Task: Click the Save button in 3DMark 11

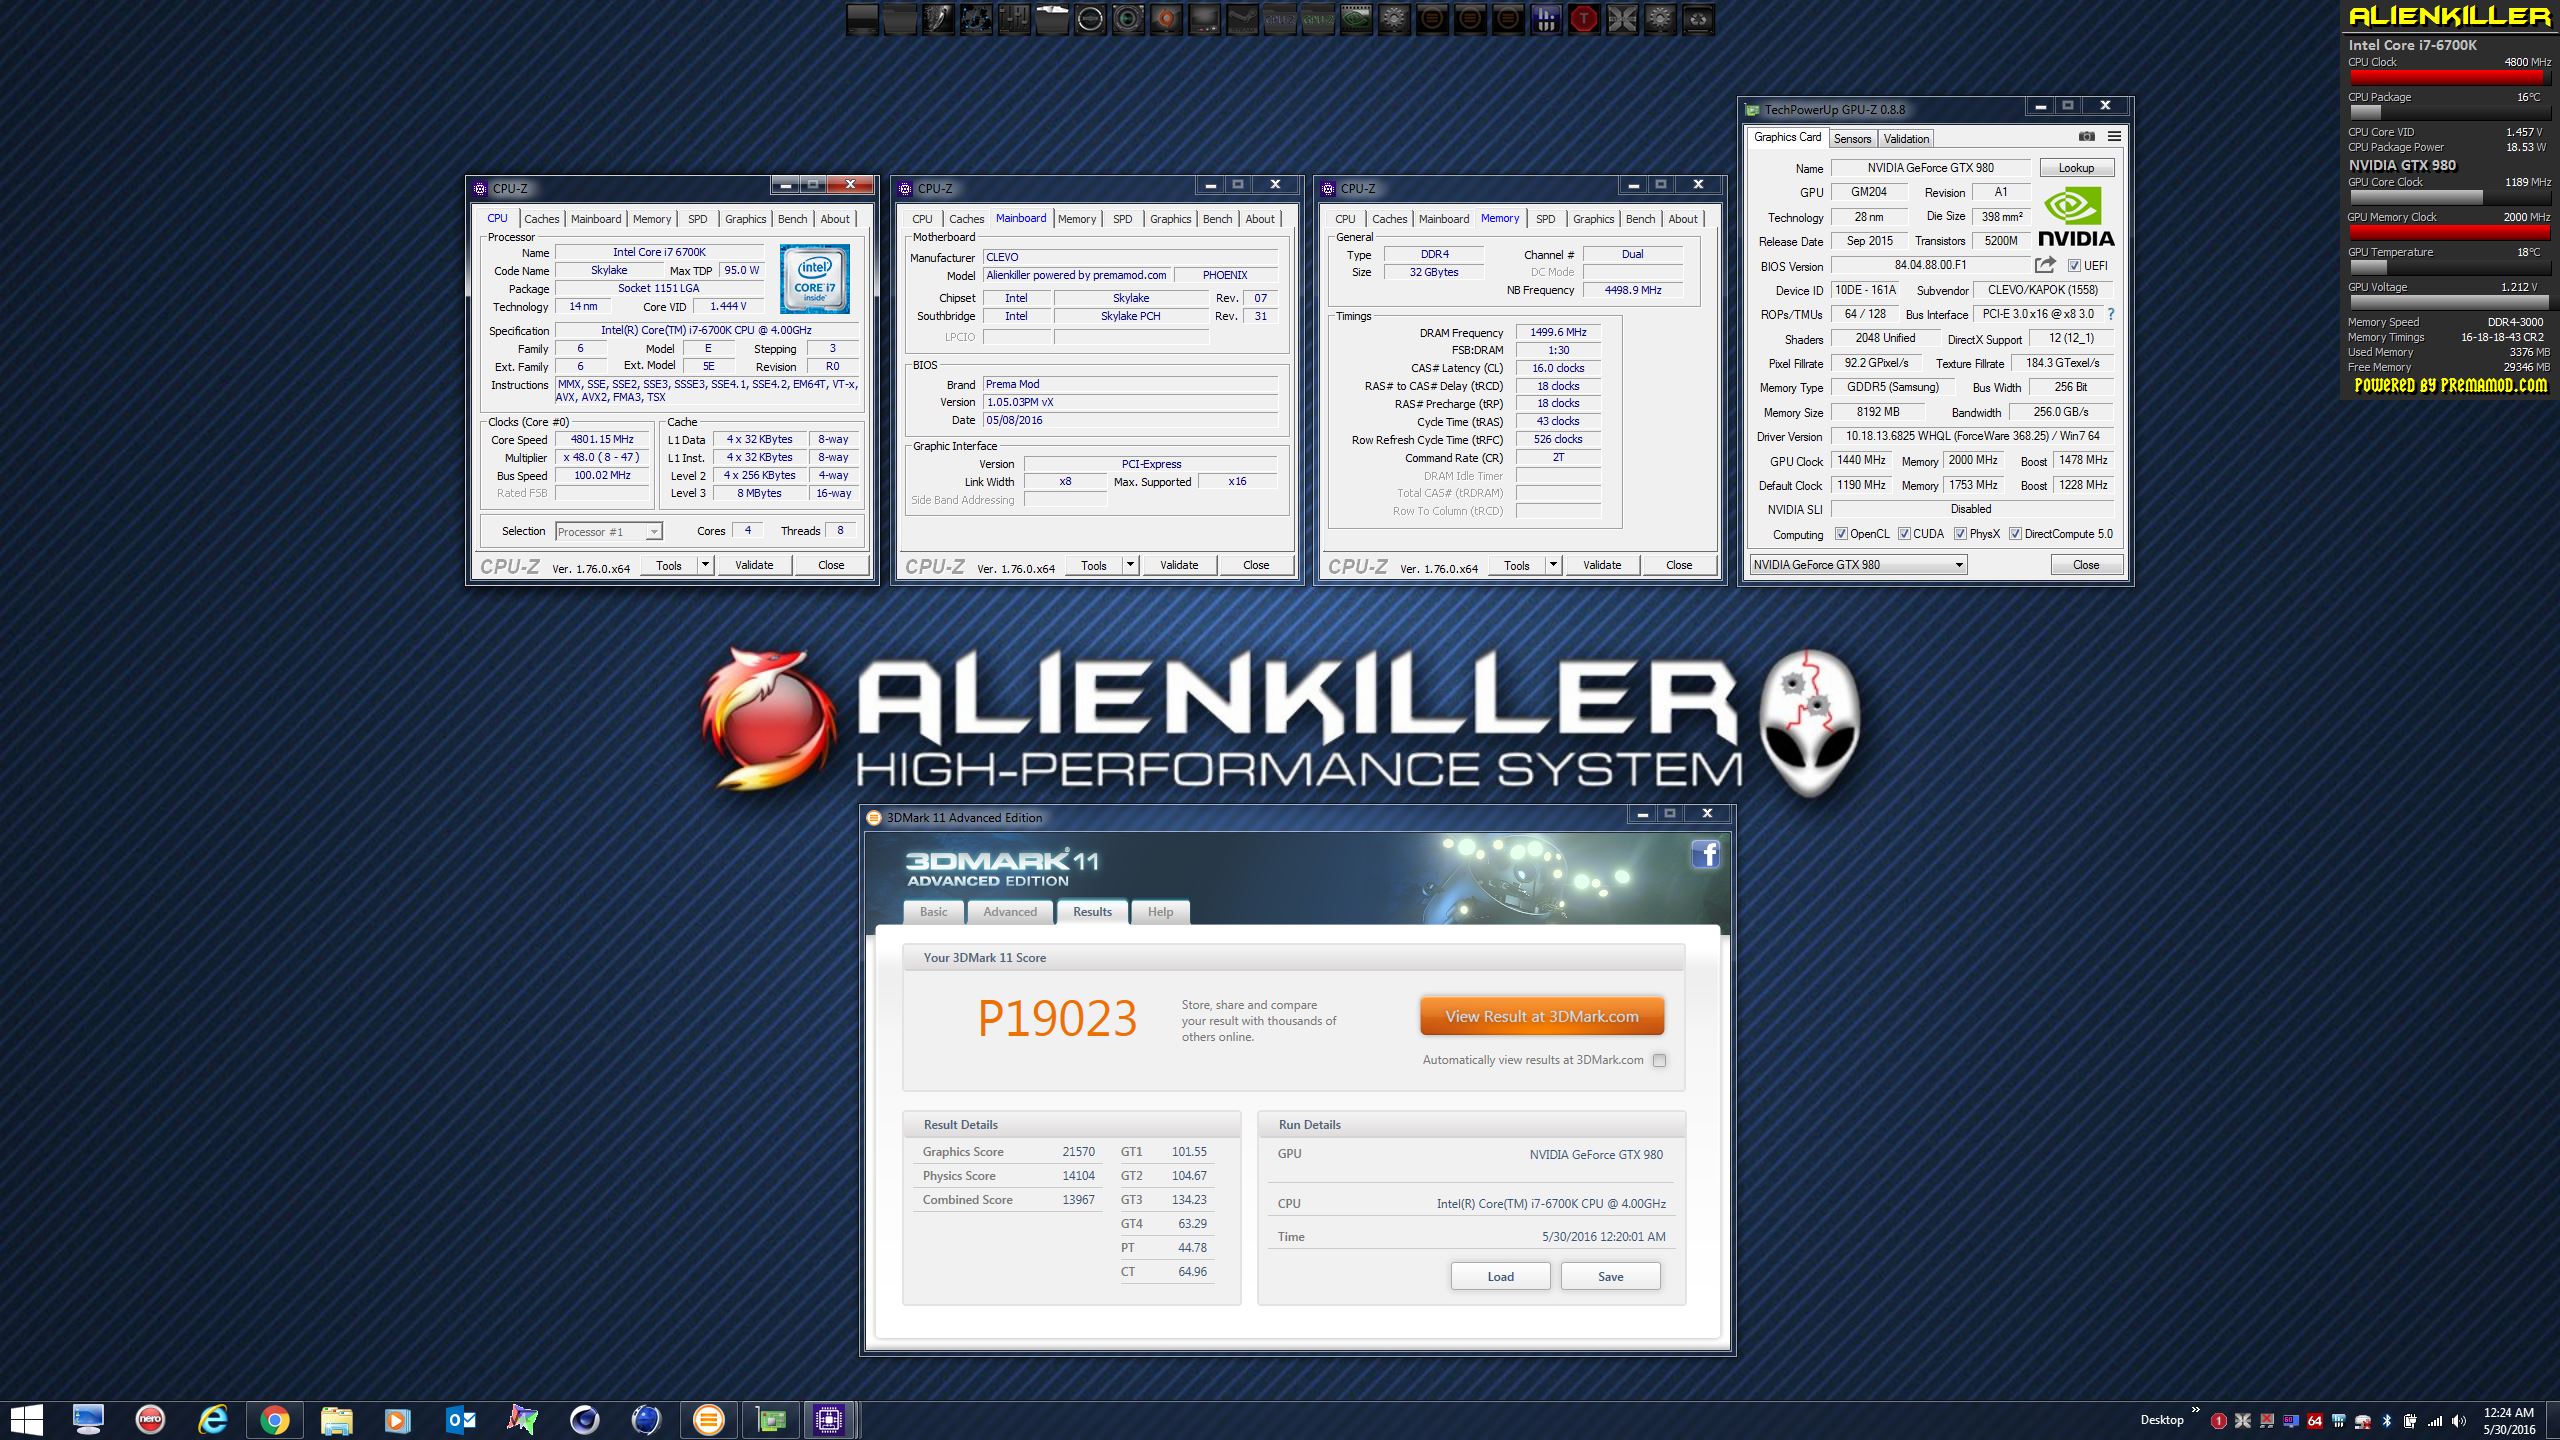Action: 1610,1277
